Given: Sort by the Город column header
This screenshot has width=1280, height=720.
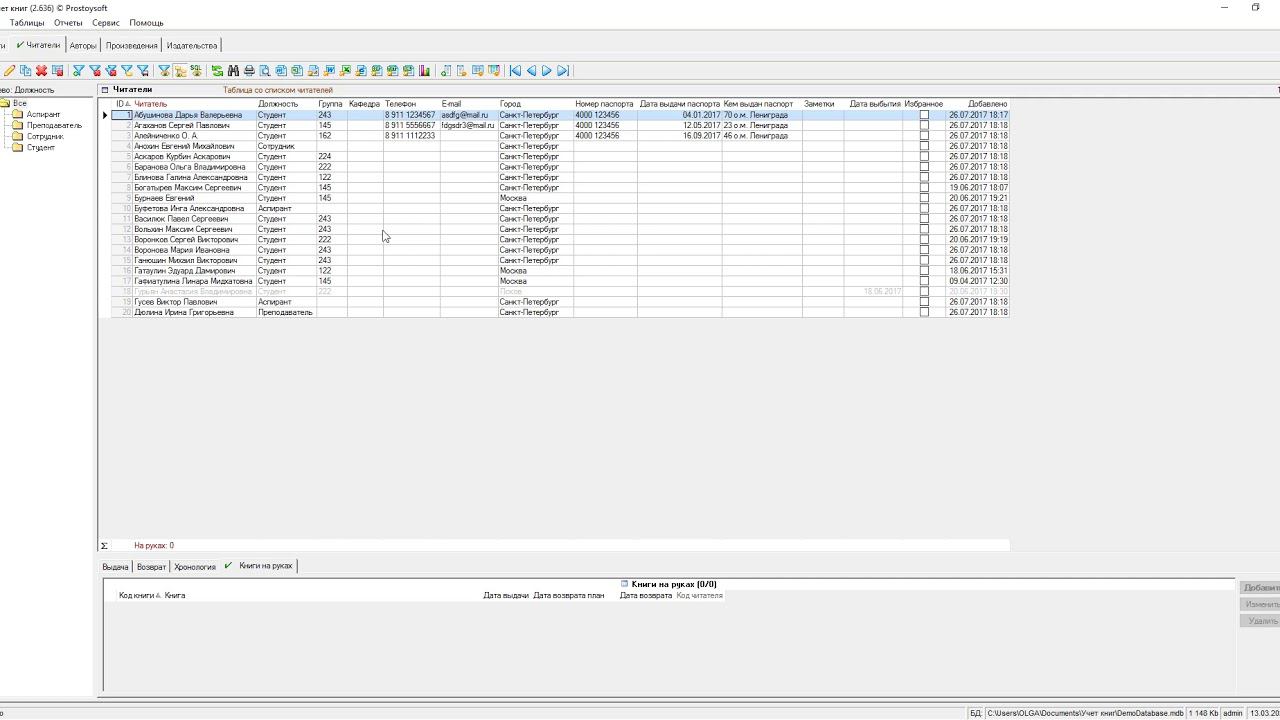Looking at the screenshot, I should coord(536,104).
